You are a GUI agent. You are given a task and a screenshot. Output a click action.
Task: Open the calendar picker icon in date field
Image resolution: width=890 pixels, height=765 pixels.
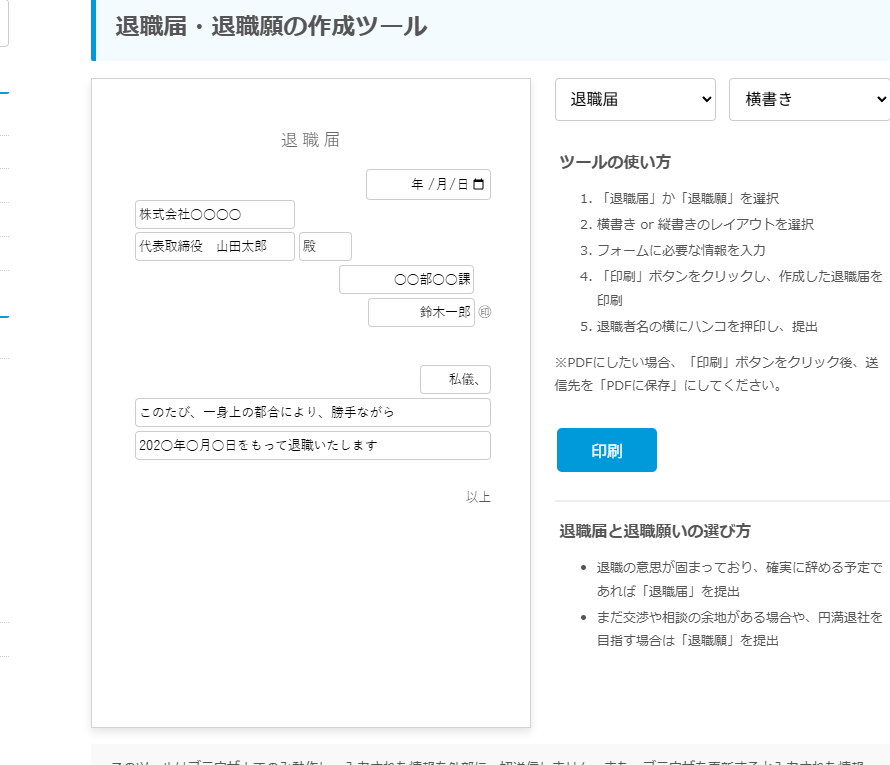point(478,184)
